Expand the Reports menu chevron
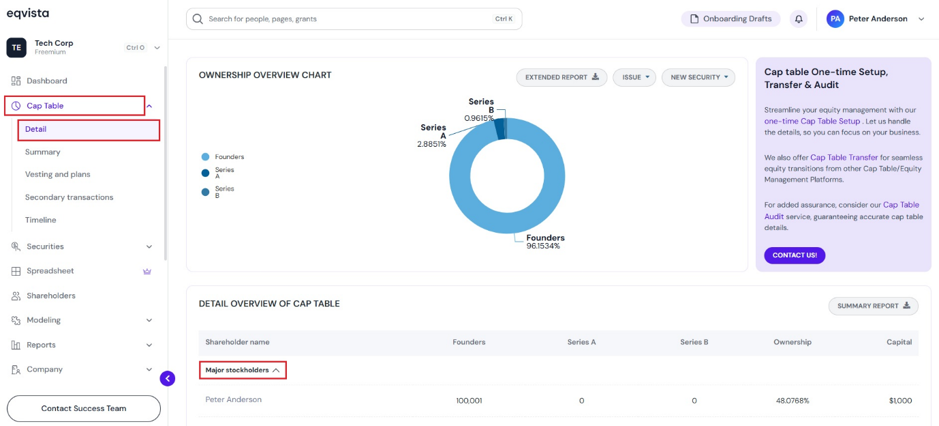939x426 pixels. tap(149, 345)
